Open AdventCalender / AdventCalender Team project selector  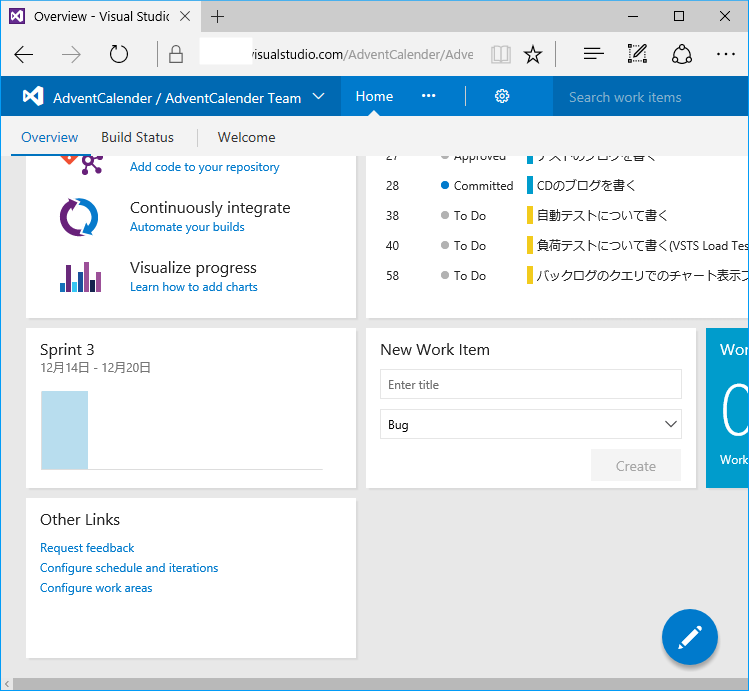(177, 98)
